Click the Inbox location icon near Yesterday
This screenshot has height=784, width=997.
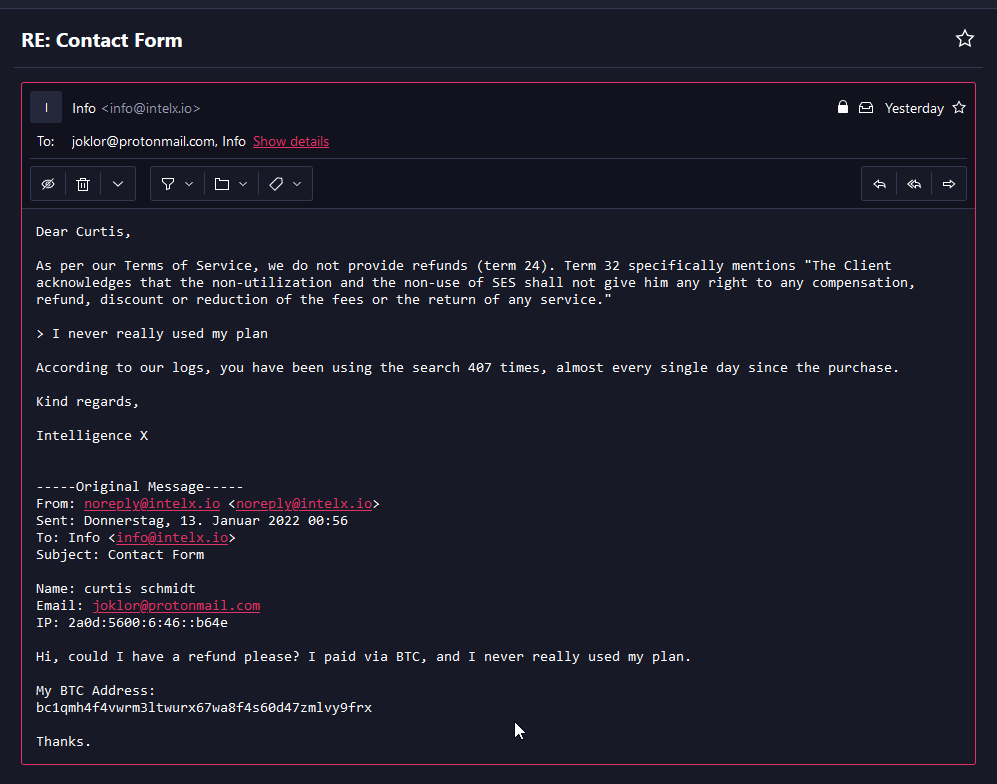click(x=866, y=108)
